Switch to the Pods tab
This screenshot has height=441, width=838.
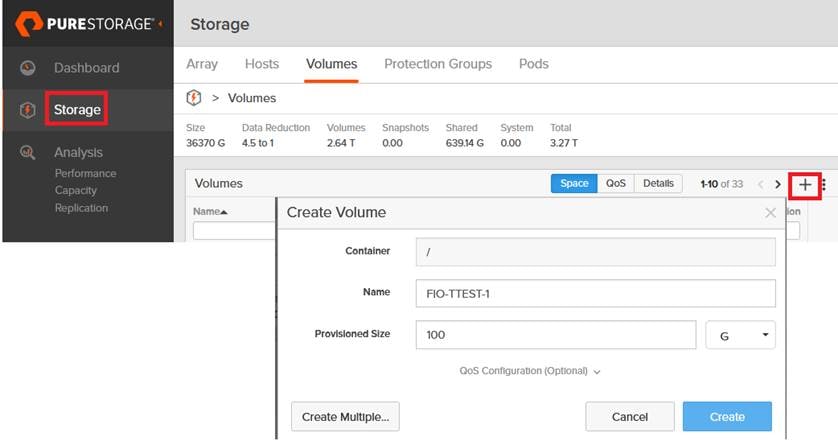coord(534,64)
